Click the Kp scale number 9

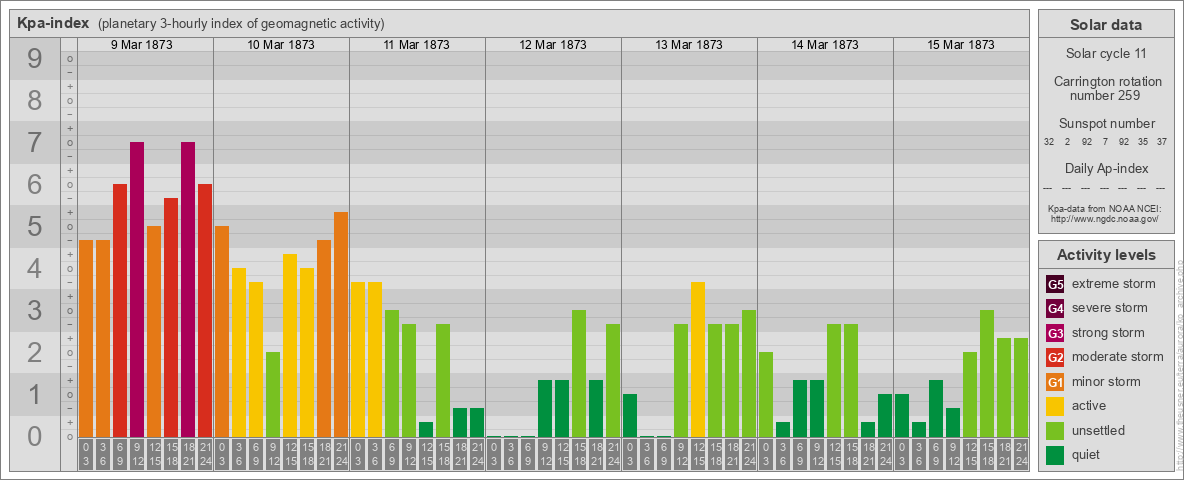[35, 59]
